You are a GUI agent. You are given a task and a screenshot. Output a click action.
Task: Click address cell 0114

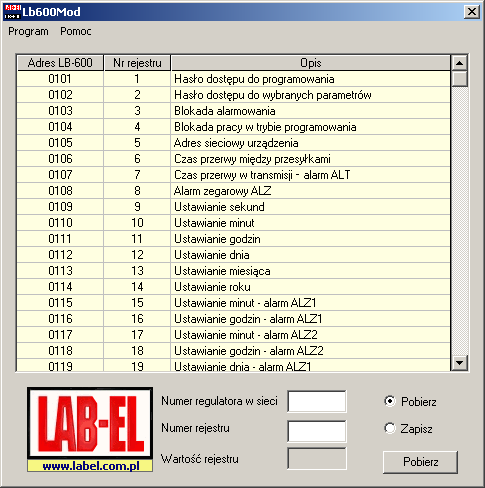(x=60, y=287)
